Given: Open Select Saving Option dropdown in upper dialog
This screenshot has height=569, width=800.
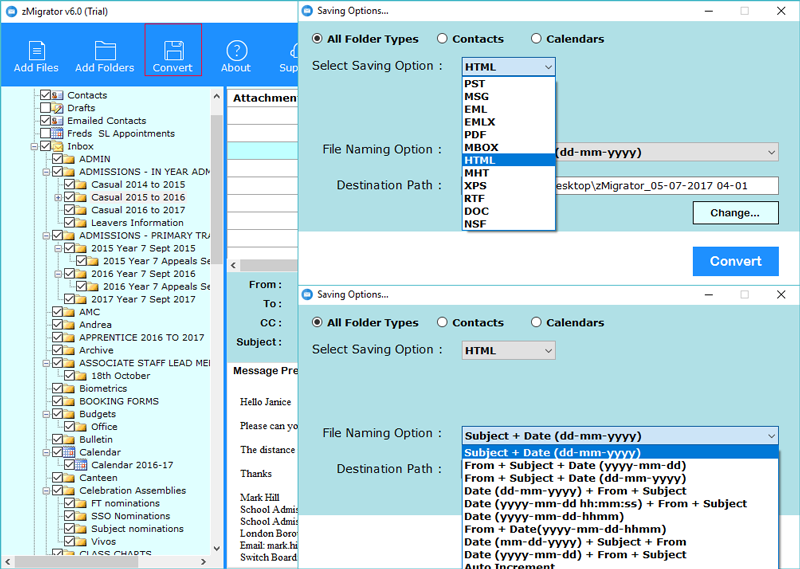Looking at the screenshot, I should tap(508, 67).
